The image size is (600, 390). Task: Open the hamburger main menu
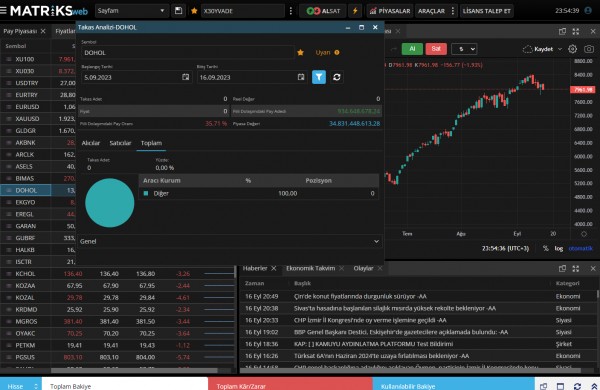(3, 10)
